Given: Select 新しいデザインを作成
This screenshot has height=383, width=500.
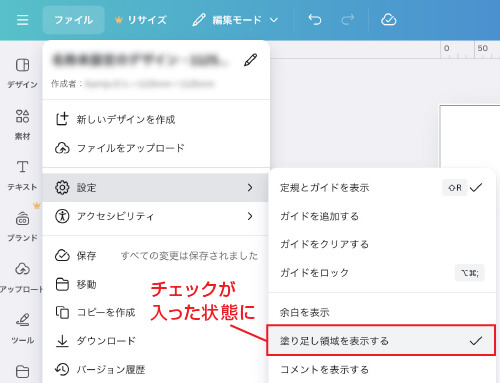Looking at the screenshot, I should point(156,119).
